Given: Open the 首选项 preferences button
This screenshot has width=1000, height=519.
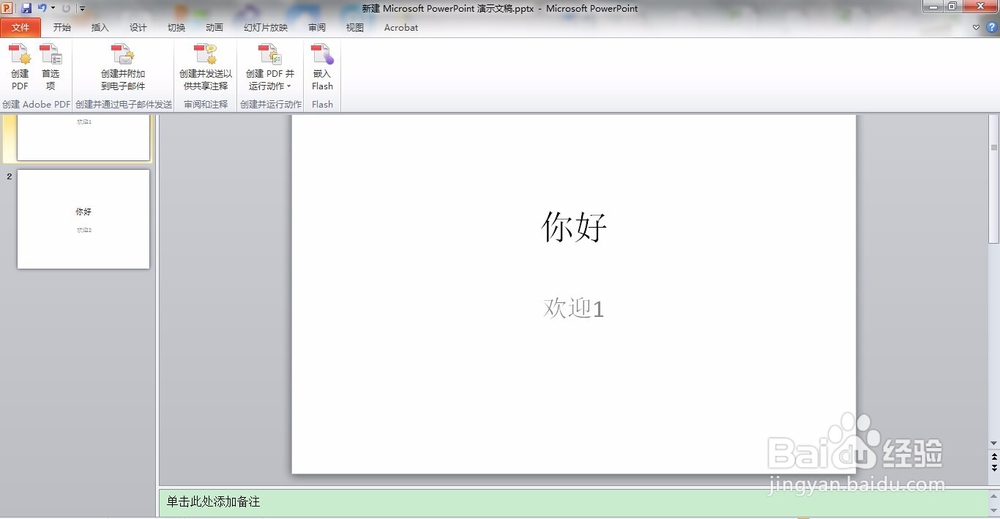Looking at the screenshot, I should 50,67.
